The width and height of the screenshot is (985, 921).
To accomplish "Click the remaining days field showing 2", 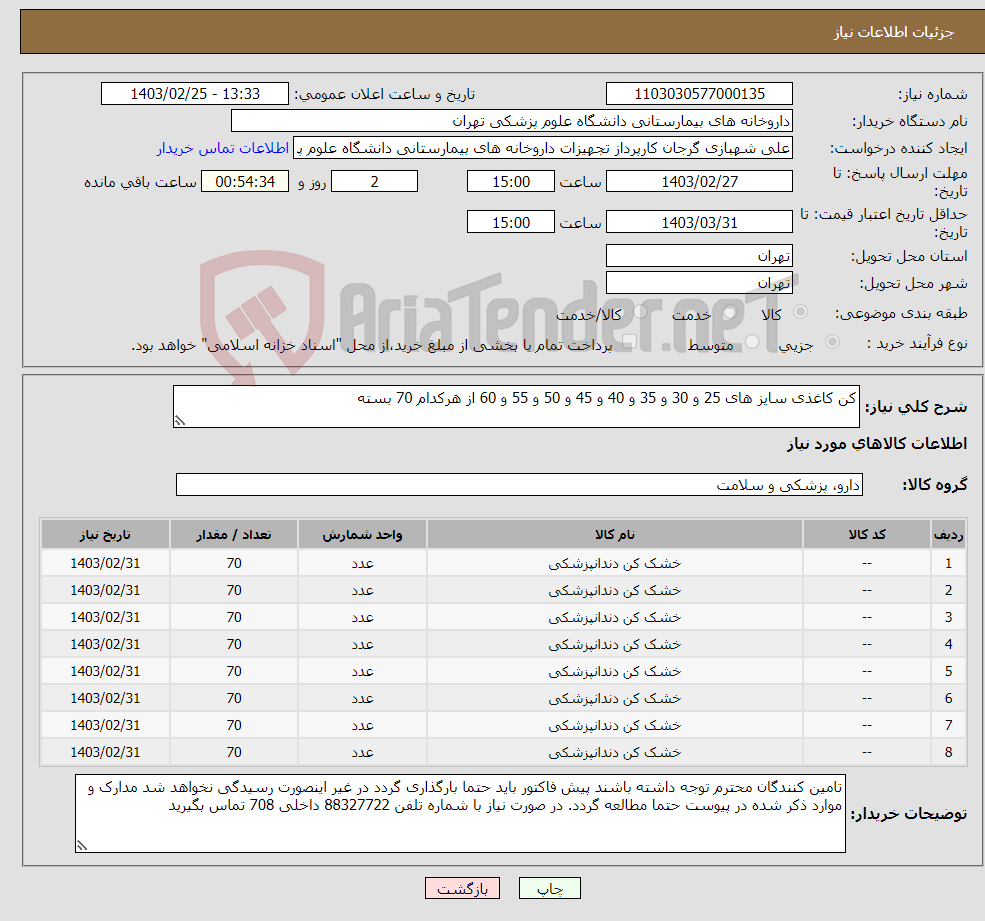I will point(374,182).
